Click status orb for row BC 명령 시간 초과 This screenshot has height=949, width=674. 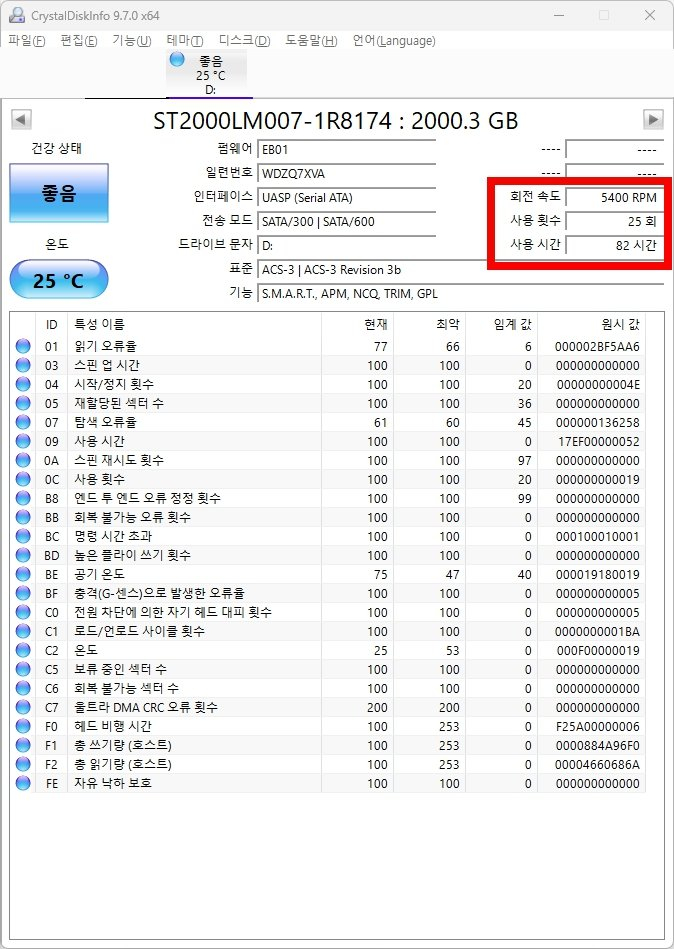click(23, 536)
